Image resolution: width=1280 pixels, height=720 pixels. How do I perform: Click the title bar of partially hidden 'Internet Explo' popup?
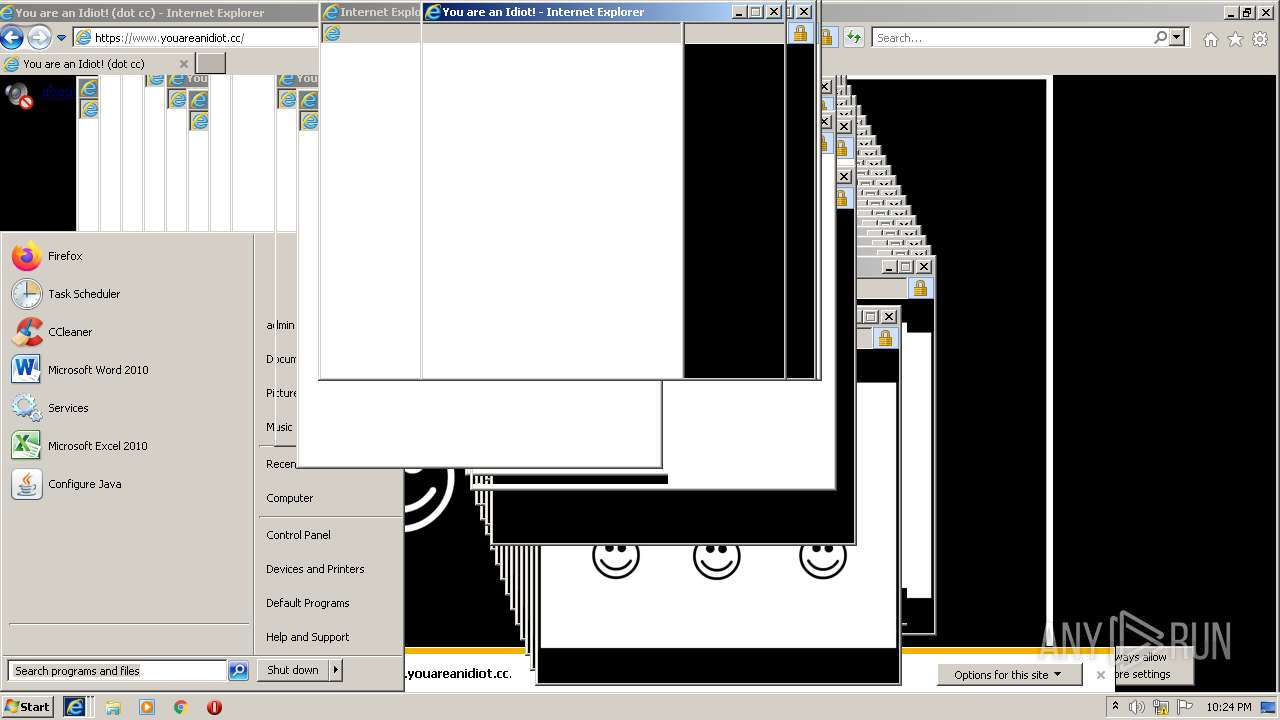tap(372, 12)
